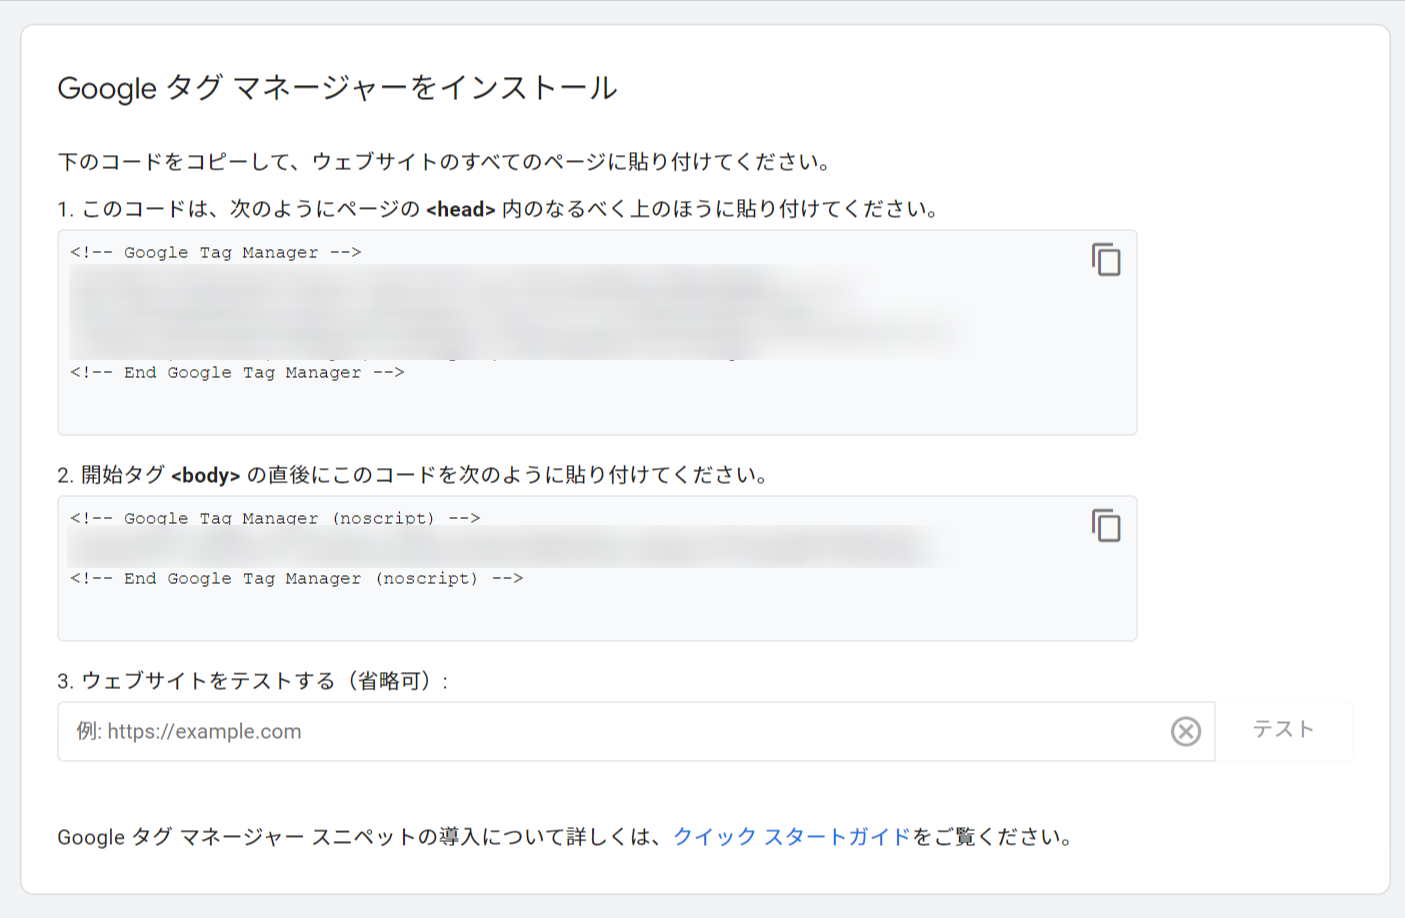This screenshot has width=1405, height=918.
Task: Click the テスト button
Action: click(1284, 730)
